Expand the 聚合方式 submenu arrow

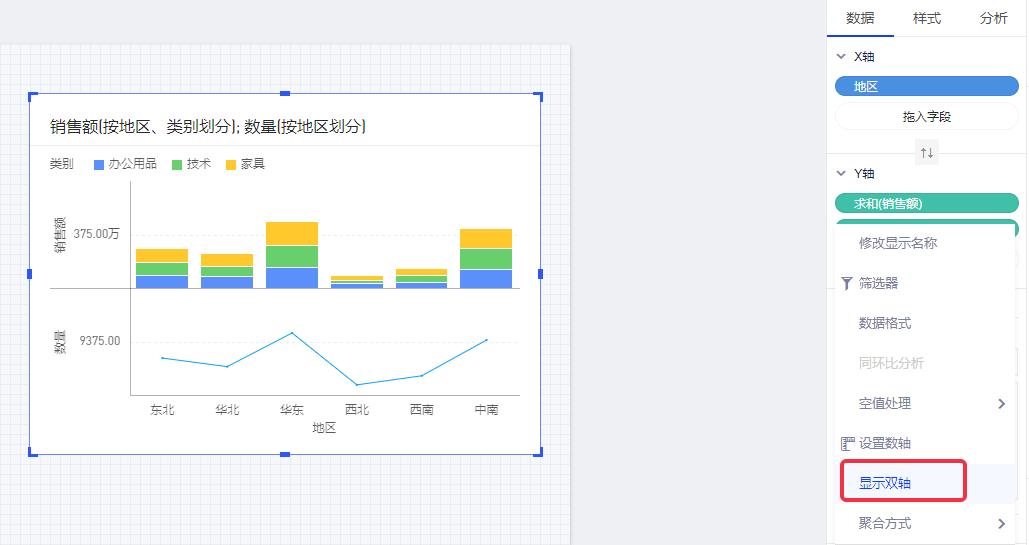(x=1001, y=523)
